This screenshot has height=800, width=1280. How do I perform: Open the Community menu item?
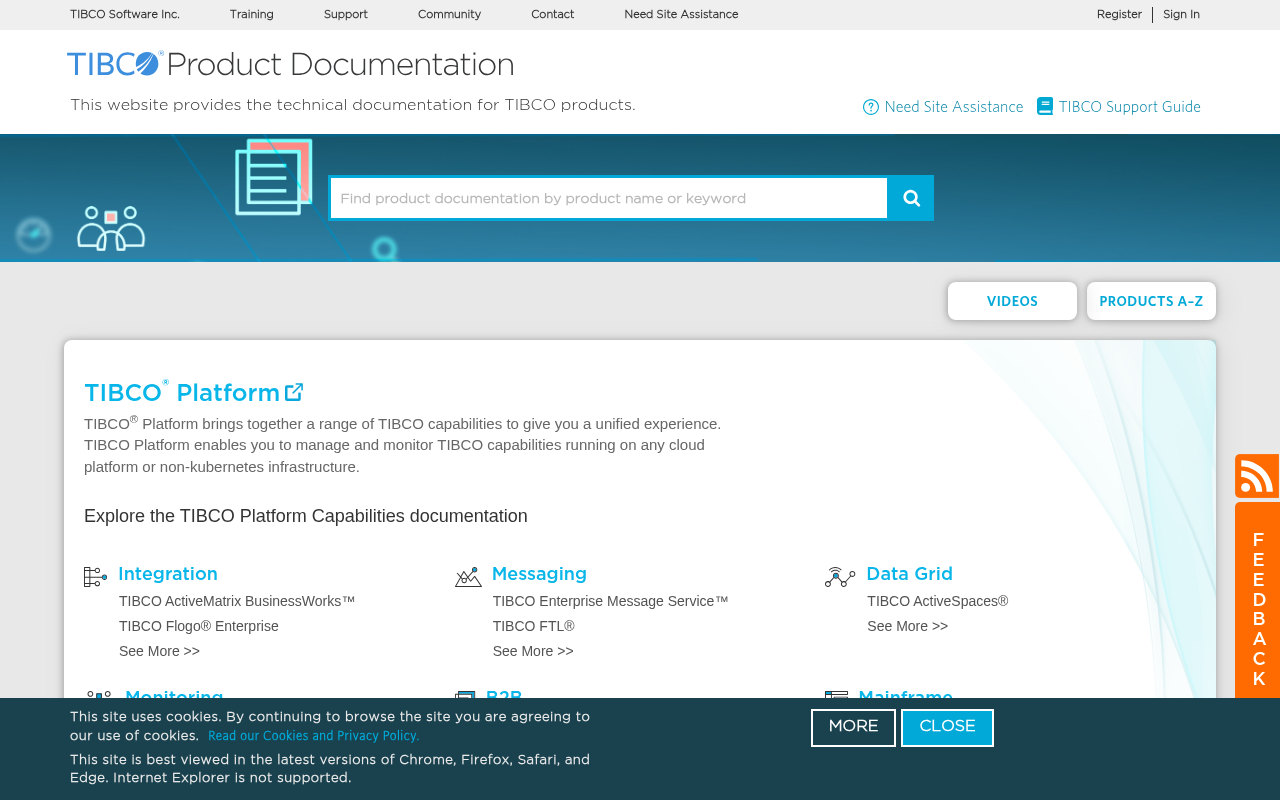pyautogui.click(x=449, y=13)
